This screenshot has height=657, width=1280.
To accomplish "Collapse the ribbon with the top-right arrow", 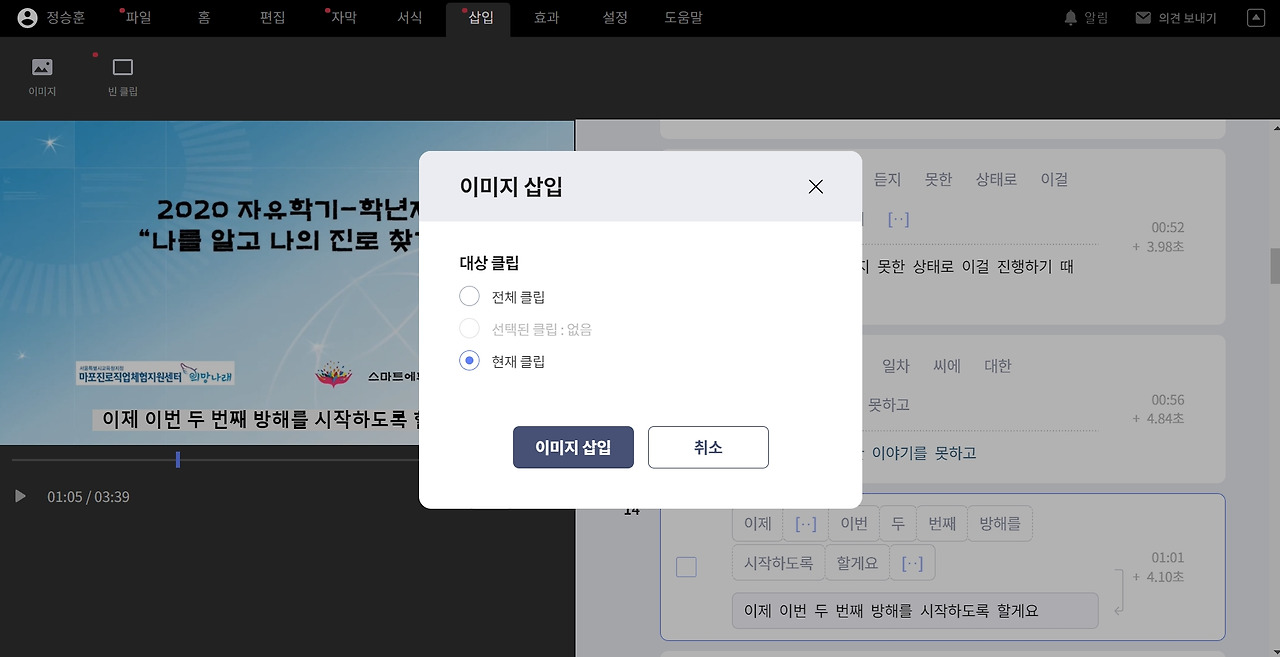I will click(1256, 17).
